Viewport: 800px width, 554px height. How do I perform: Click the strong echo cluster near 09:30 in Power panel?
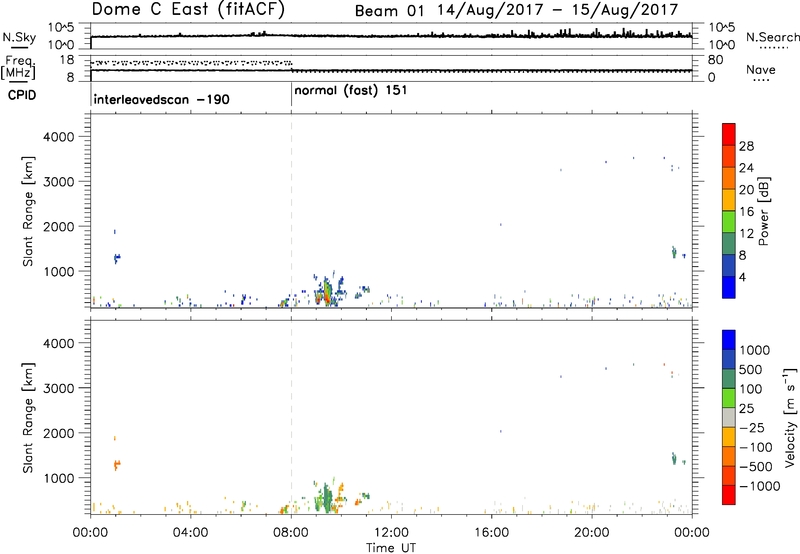(326, 293)
